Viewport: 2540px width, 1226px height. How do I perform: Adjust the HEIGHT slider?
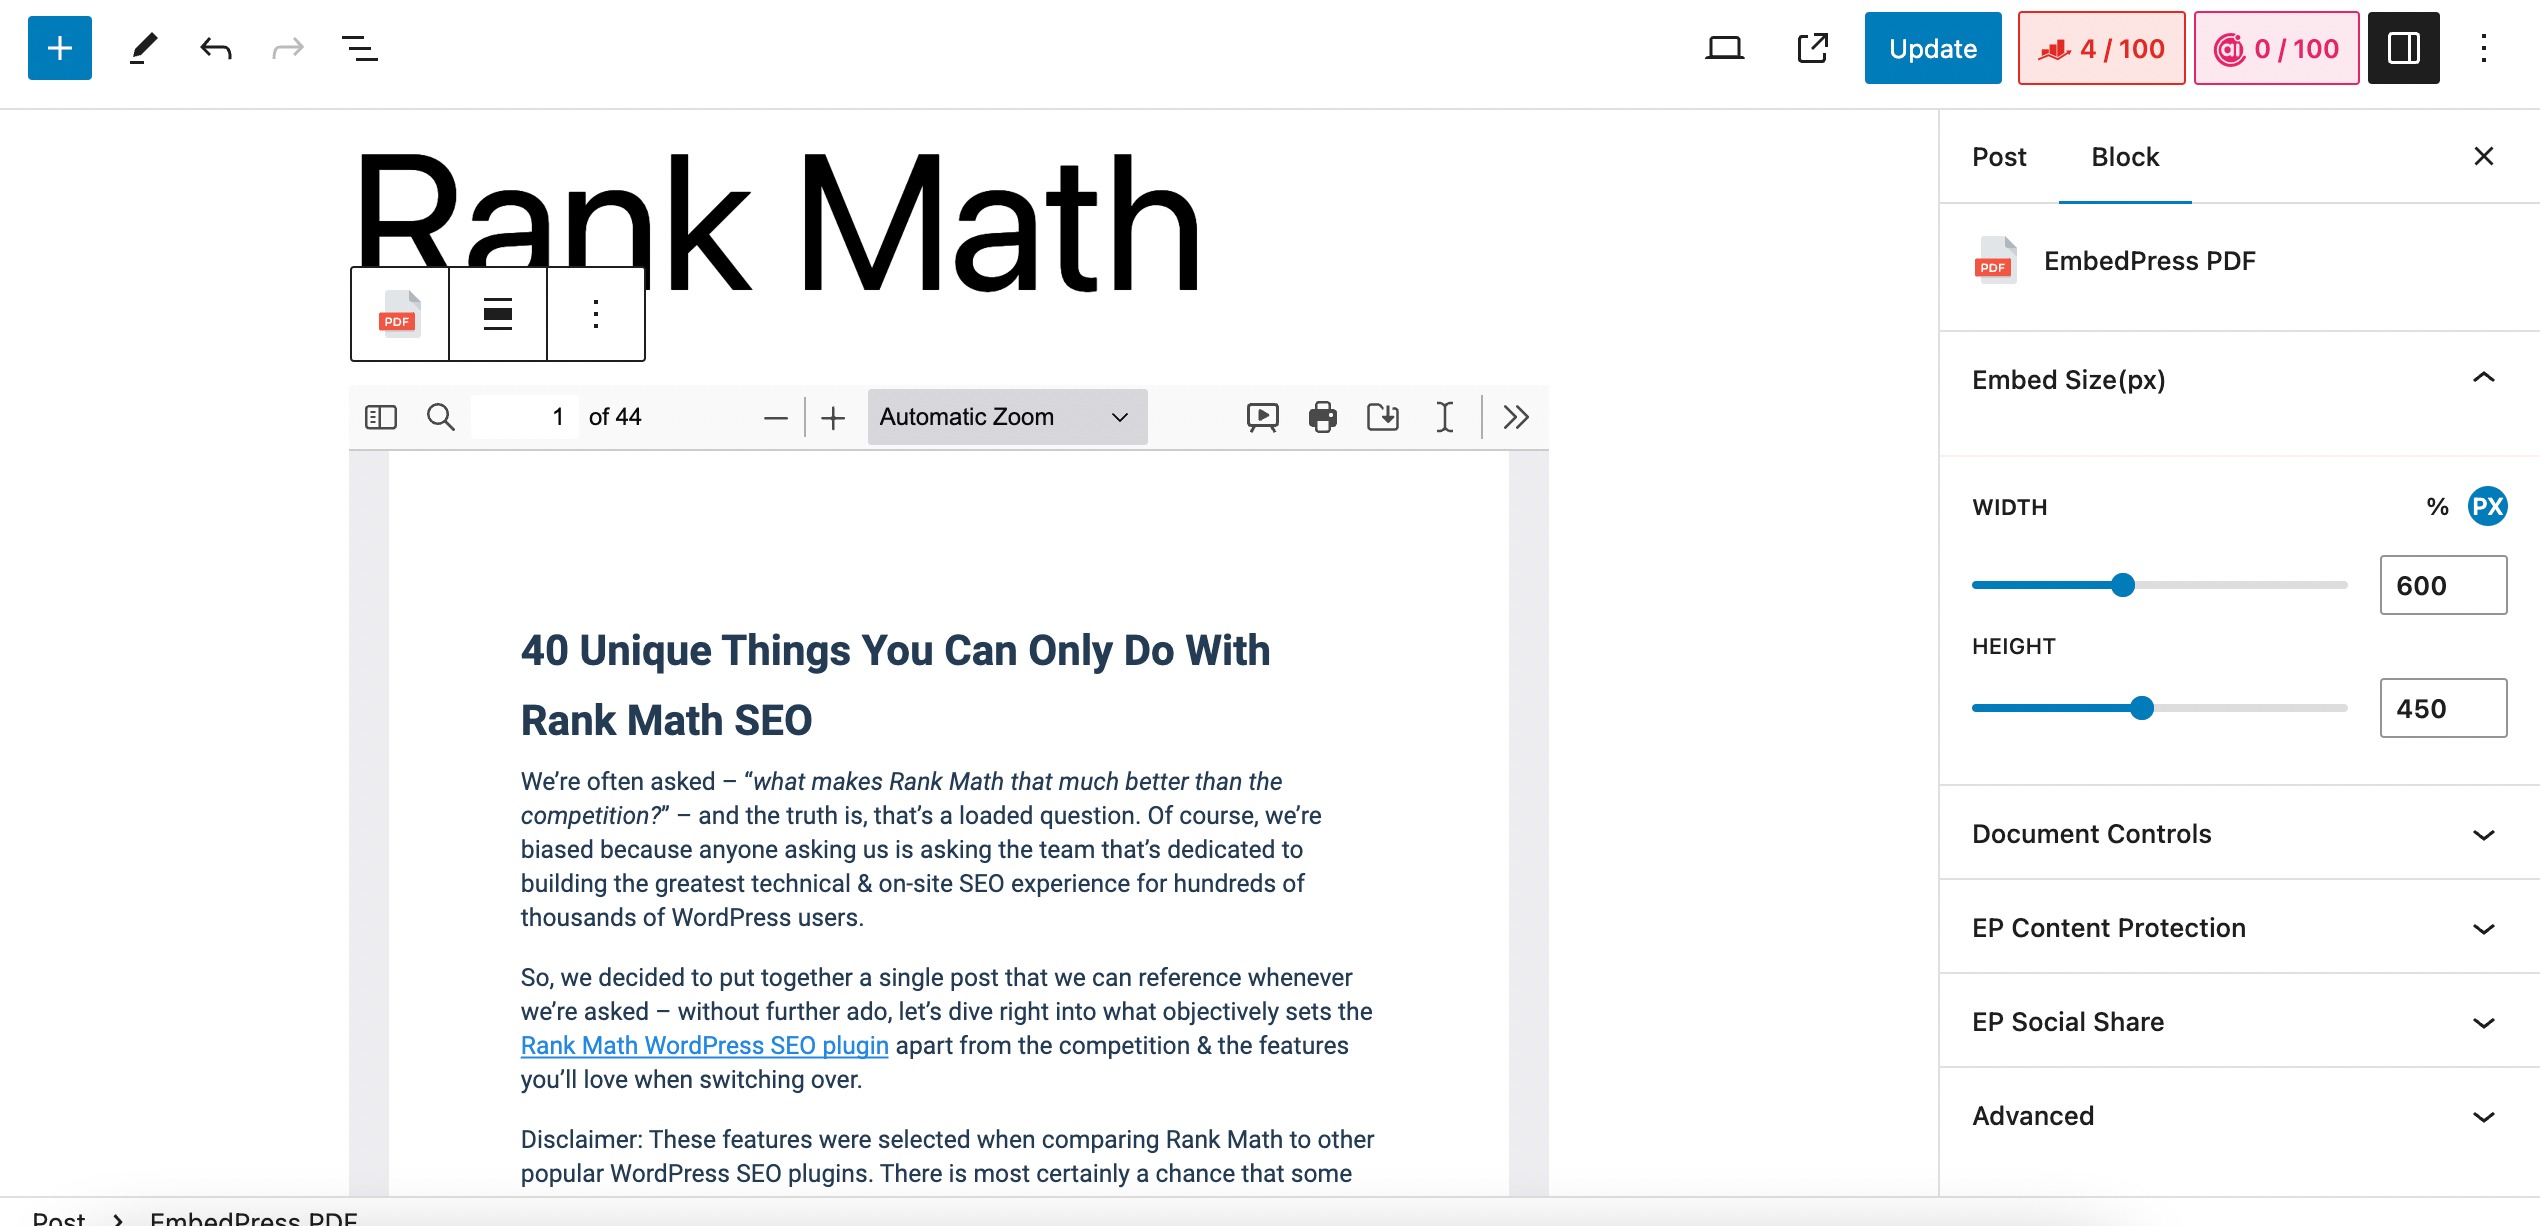[x=2159, y=708]
